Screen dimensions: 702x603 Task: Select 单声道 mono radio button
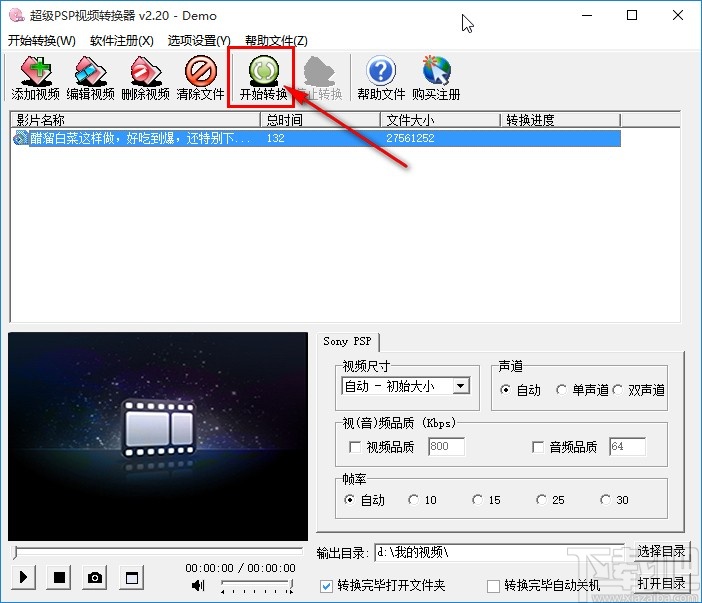561,390
